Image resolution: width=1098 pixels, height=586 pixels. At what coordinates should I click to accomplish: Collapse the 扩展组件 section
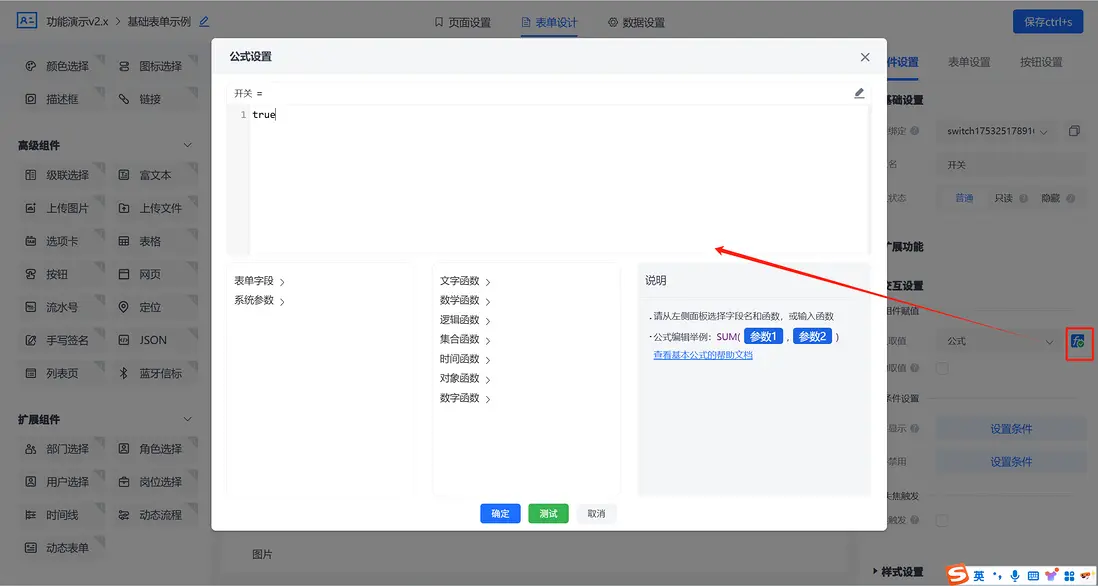pos(187,419)
